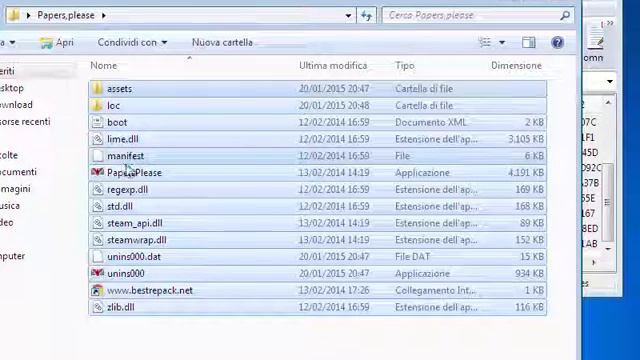640x360 pixels.
Task: Select the PapersPlease application icon
Action: coord(97,173)
